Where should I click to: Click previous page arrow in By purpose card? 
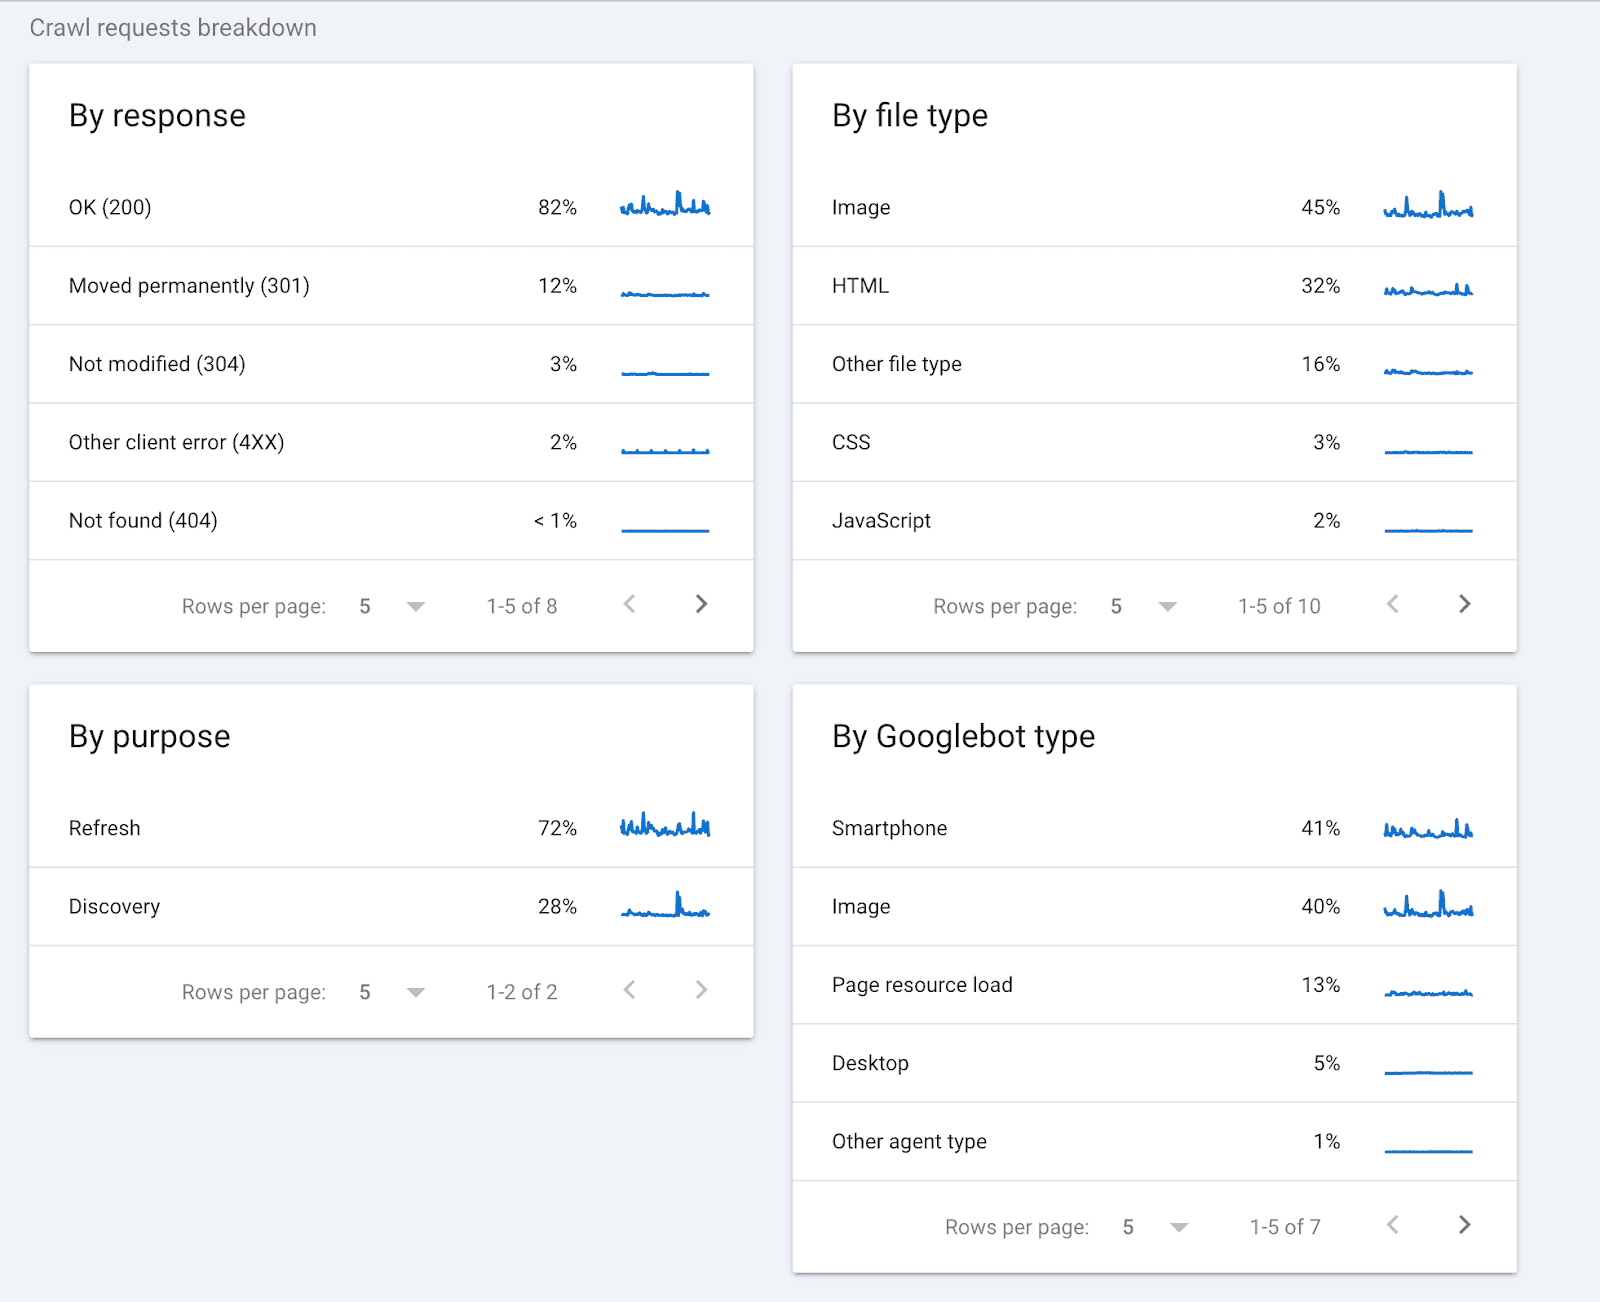pos(629,990)
